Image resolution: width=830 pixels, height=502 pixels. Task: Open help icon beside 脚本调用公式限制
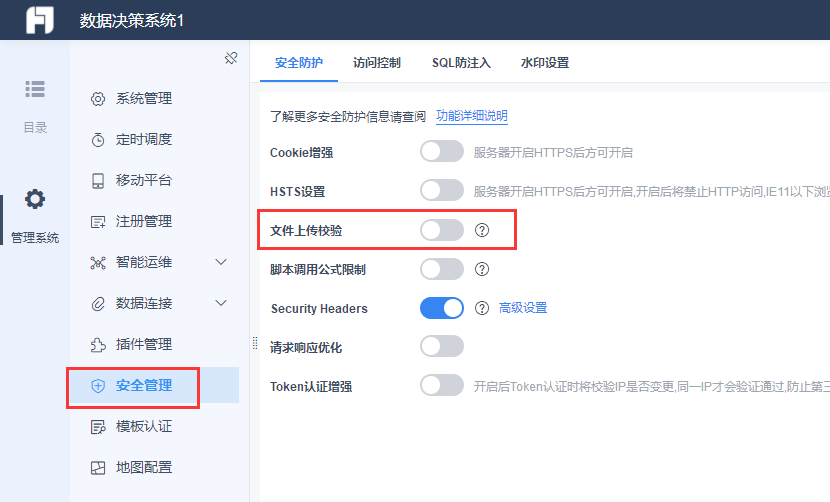(x=482, y=269)
